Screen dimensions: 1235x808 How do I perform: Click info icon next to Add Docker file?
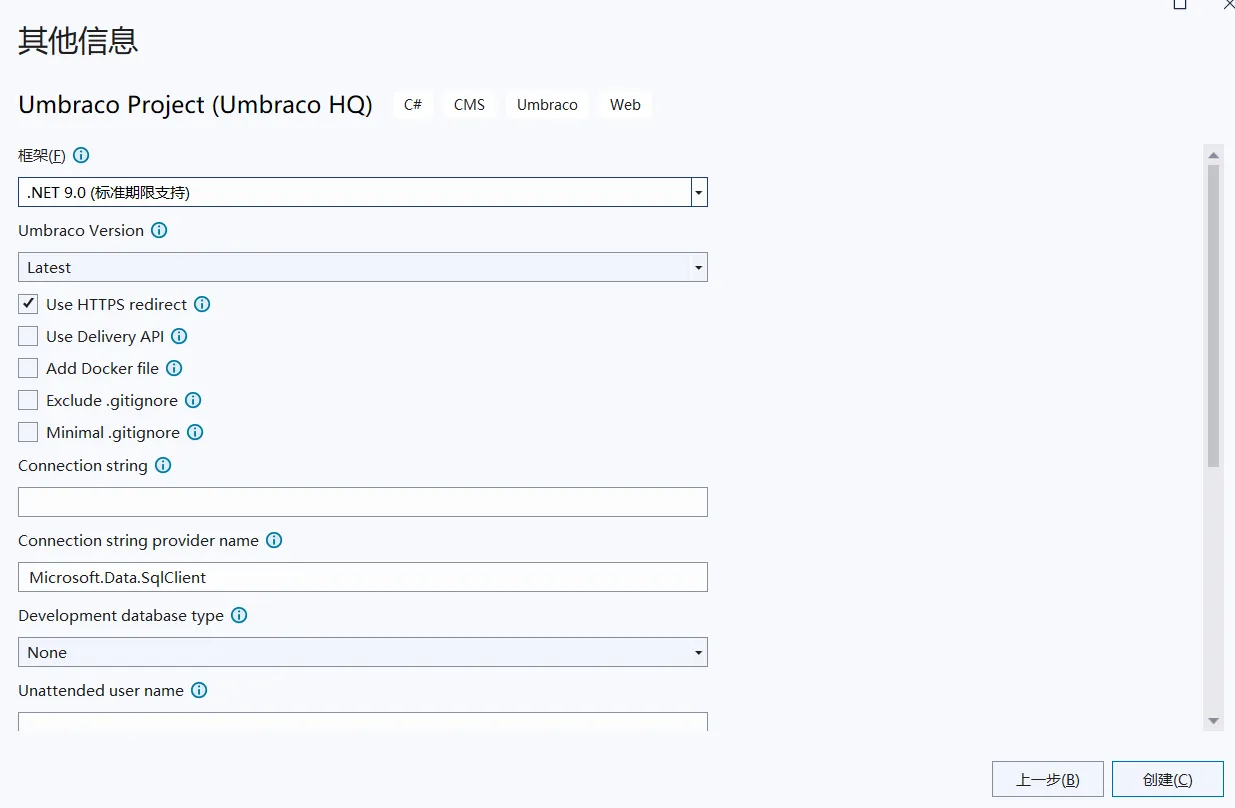coord(174,368)
